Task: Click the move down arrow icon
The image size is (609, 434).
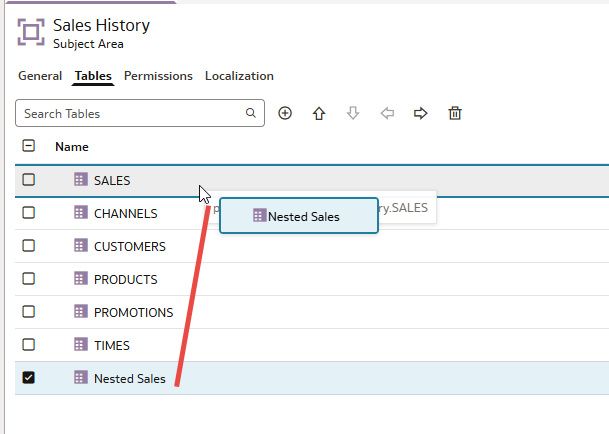Action: (x=353, y=114)
